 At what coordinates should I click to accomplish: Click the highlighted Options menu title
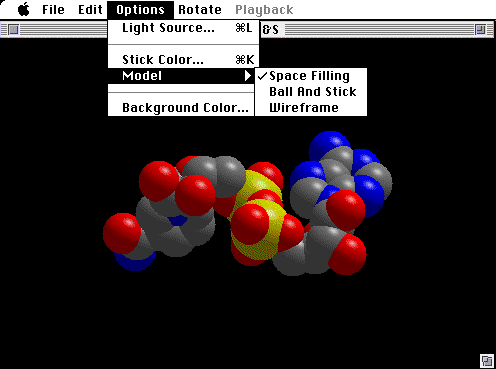(x=140, y=10)
